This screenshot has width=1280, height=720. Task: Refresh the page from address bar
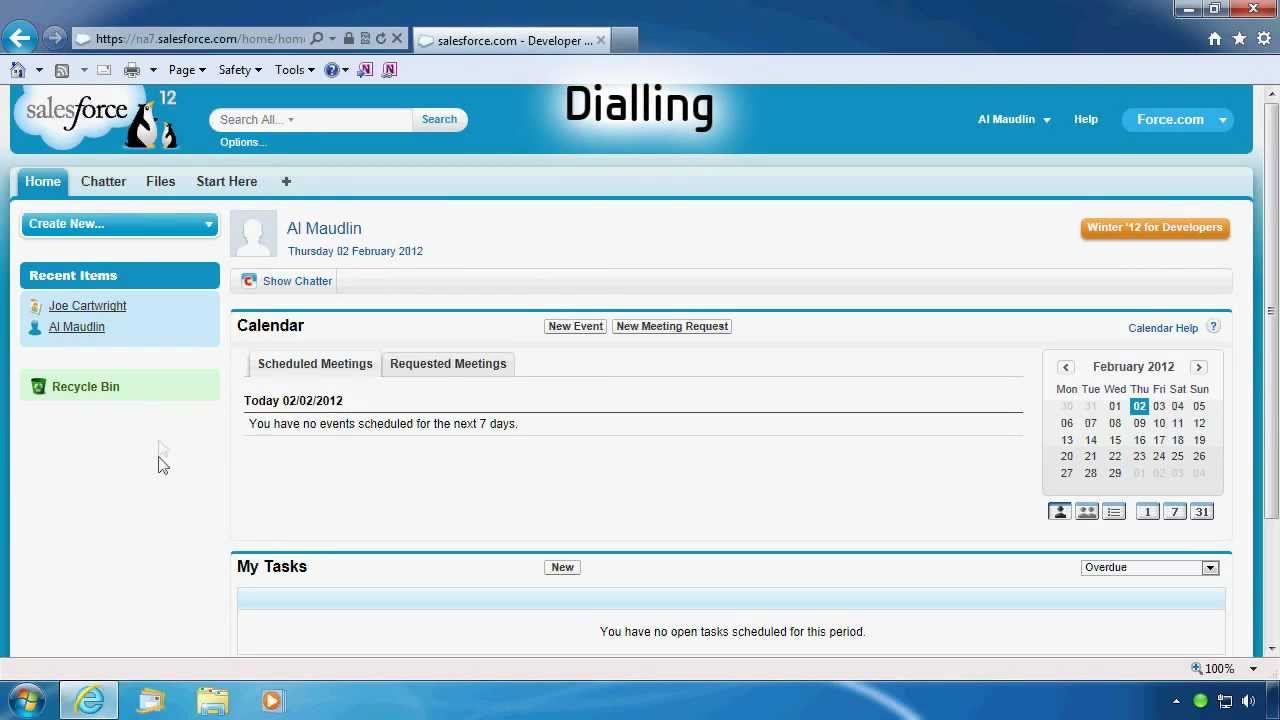[381, 39]
